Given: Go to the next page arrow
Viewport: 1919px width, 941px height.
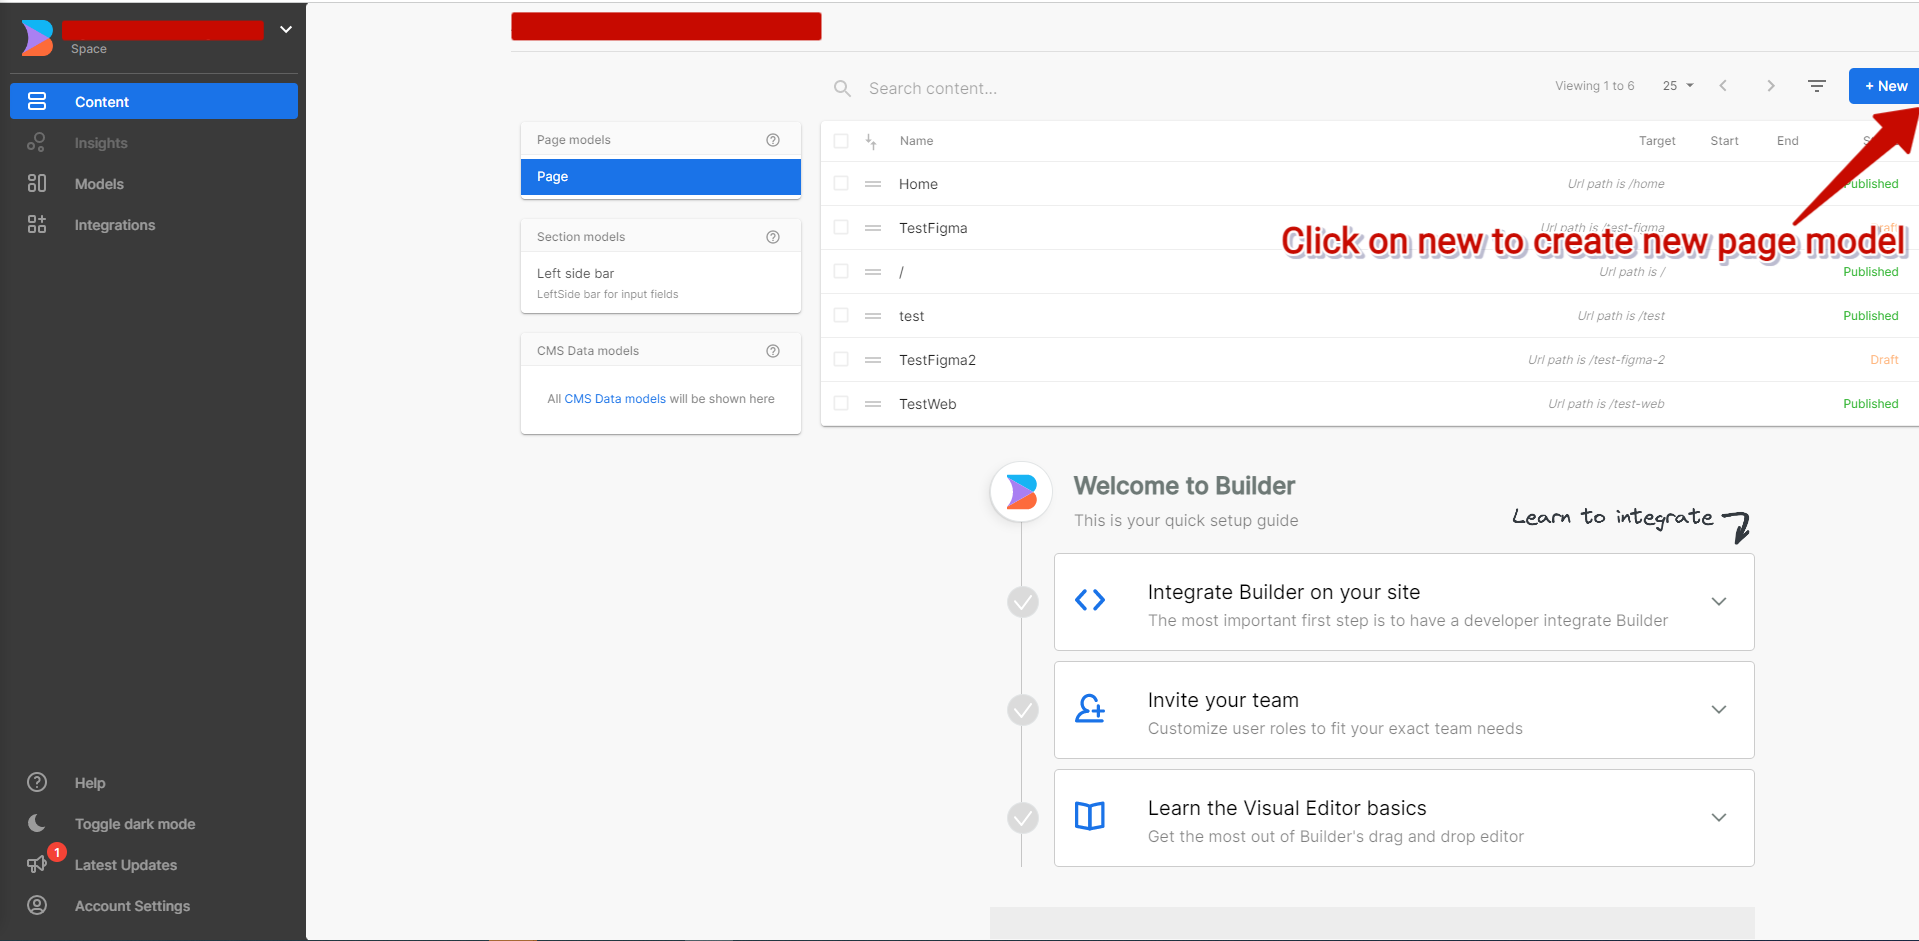Looking at the screenshot, I should (x=1771, y=86).
